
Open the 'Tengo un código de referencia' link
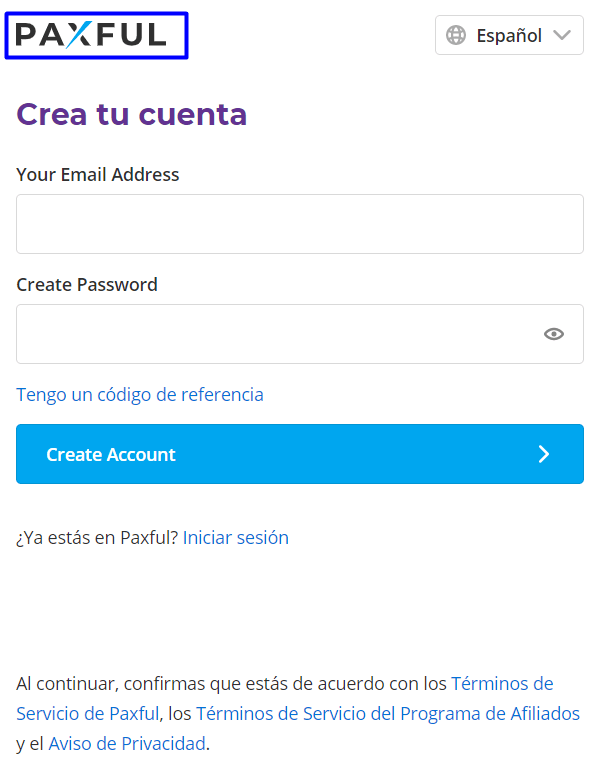coord(140,395)
